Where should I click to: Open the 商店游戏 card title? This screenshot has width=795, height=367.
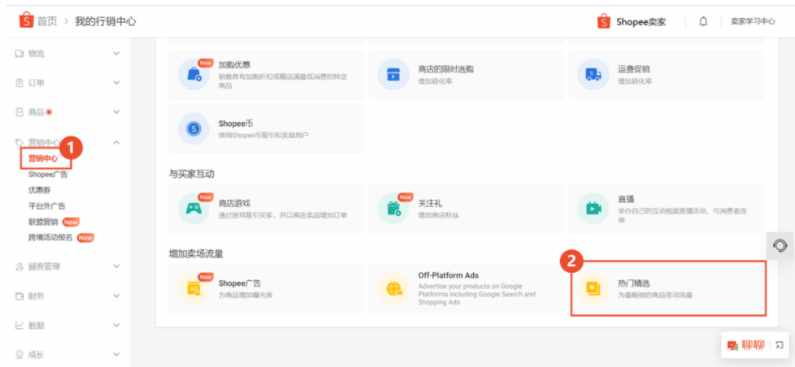tap(234, 203)
